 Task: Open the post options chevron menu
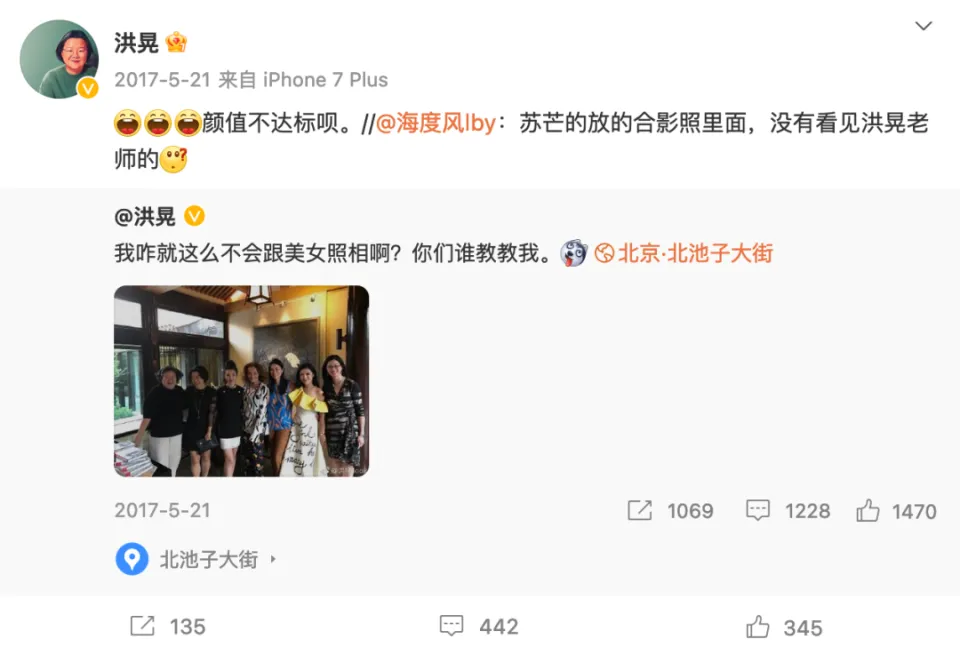[x=923, y=26]
